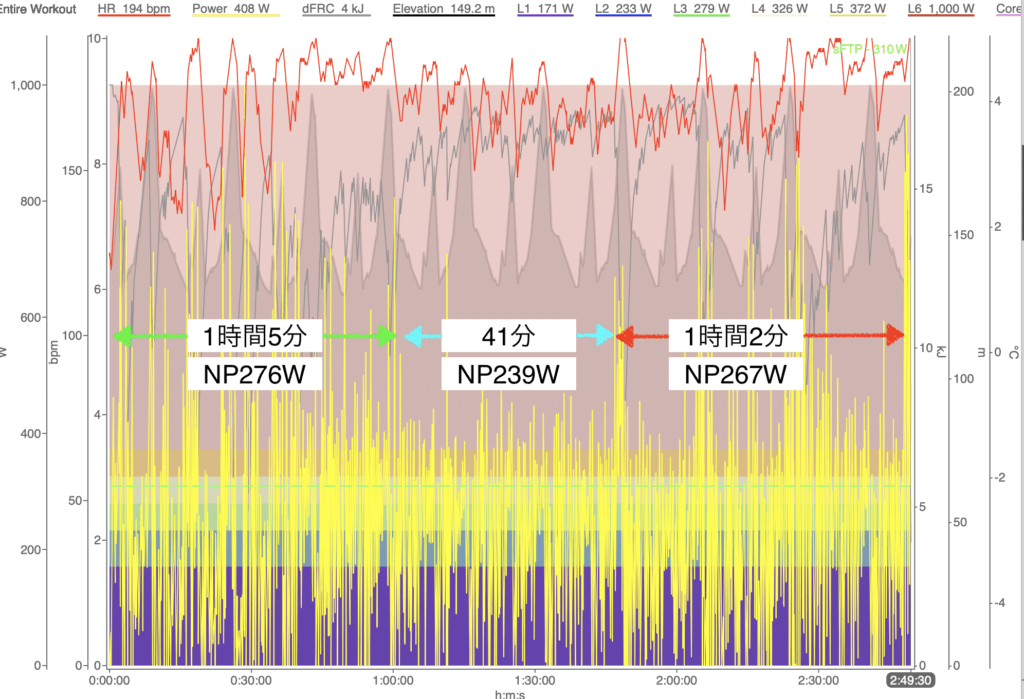
Task: Select the L1 171 W zone legend
Action: point(546,10)
